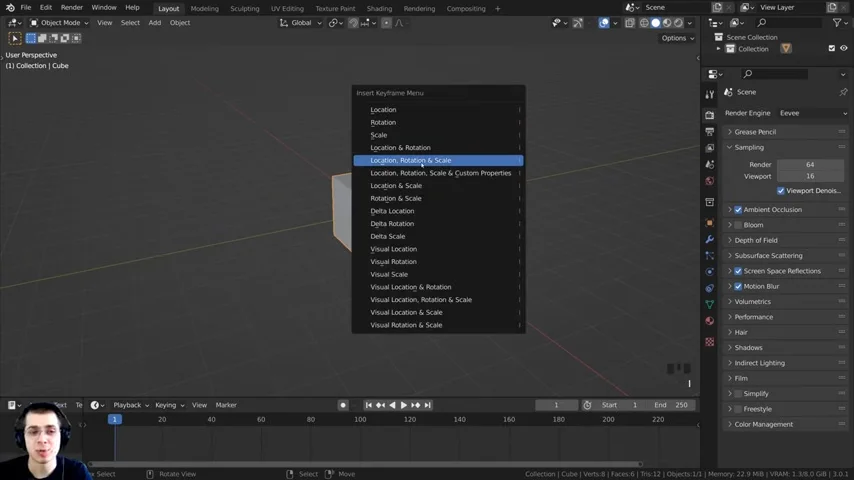
Task: Hide Collection using the eye icon
Action: pyautogui.click(x=844, y=48)
